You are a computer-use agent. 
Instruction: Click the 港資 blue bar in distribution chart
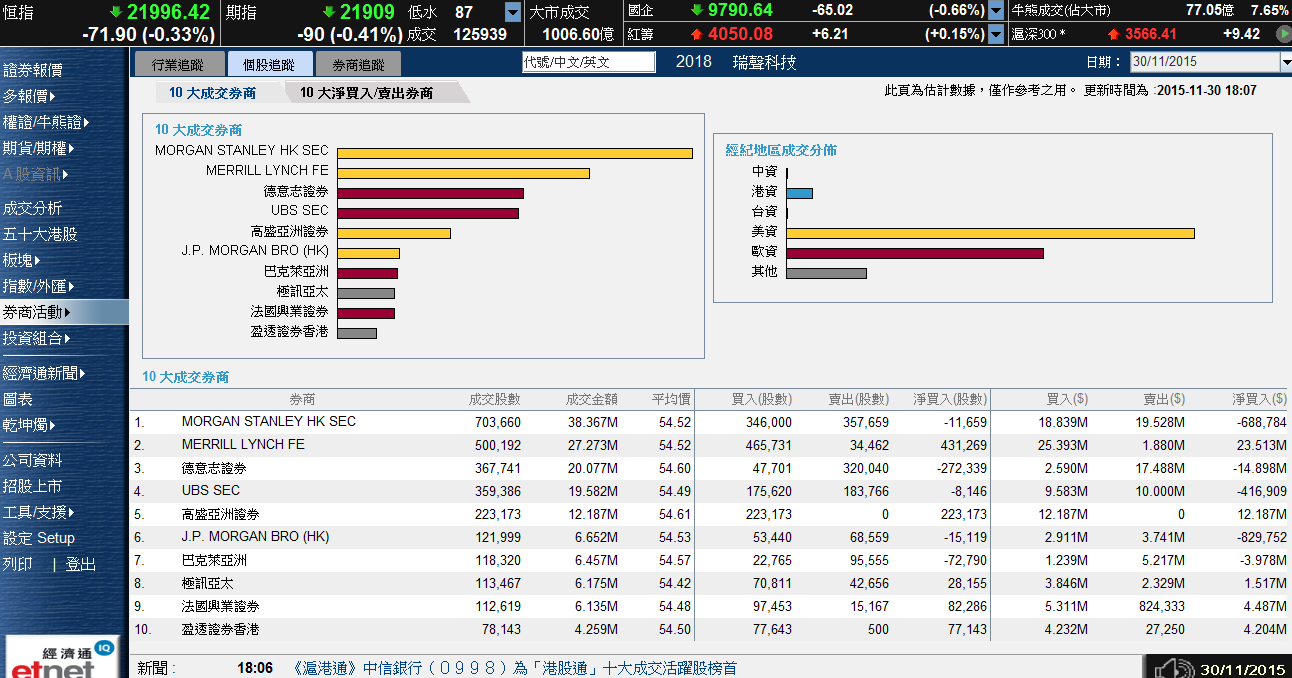799,193
